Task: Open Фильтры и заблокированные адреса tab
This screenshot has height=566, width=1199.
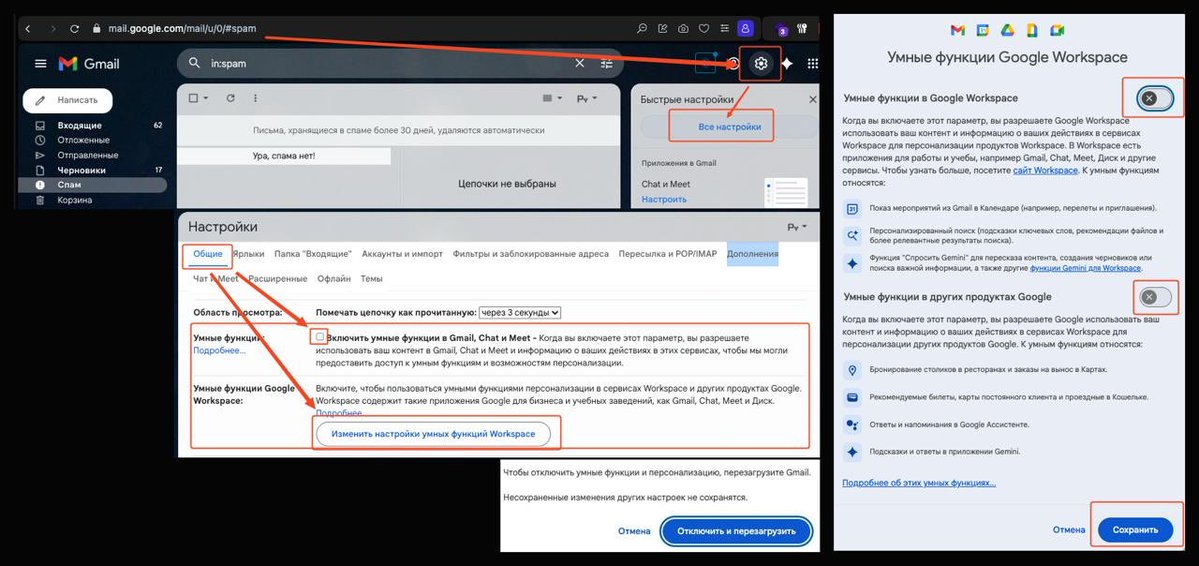Action: point(531,254)
